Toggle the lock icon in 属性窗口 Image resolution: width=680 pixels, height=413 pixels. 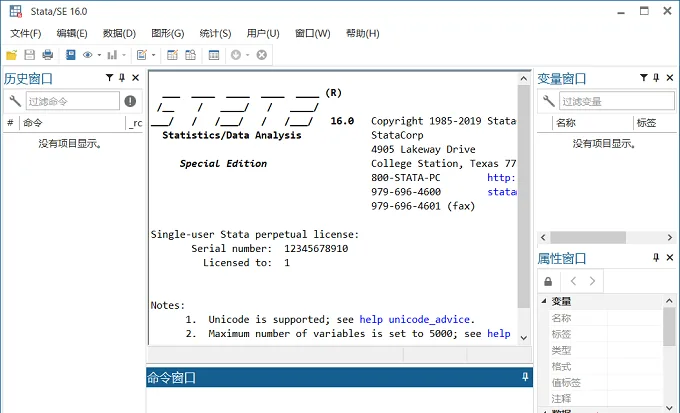(548, 282)
